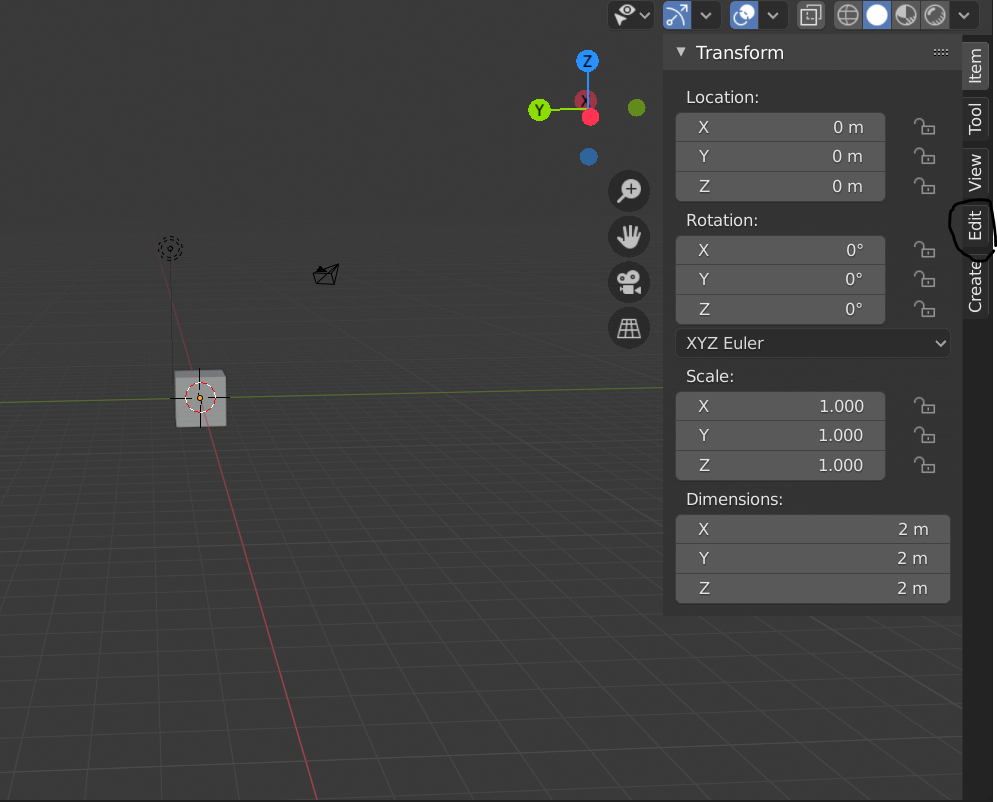Lock Location X

[925, 127]
